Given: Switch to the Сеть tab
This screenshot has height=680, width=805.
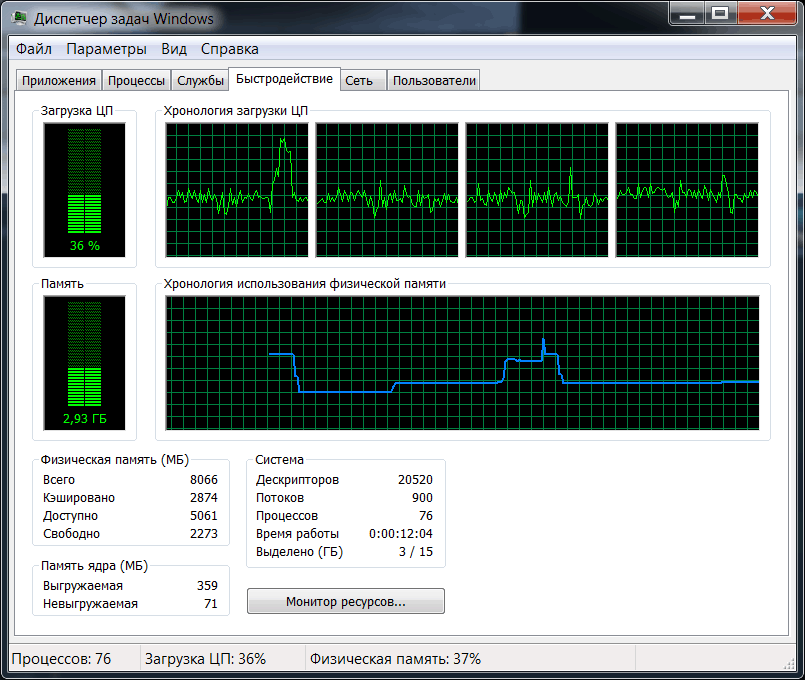Looking at the screenshot, I should (363, 81).
